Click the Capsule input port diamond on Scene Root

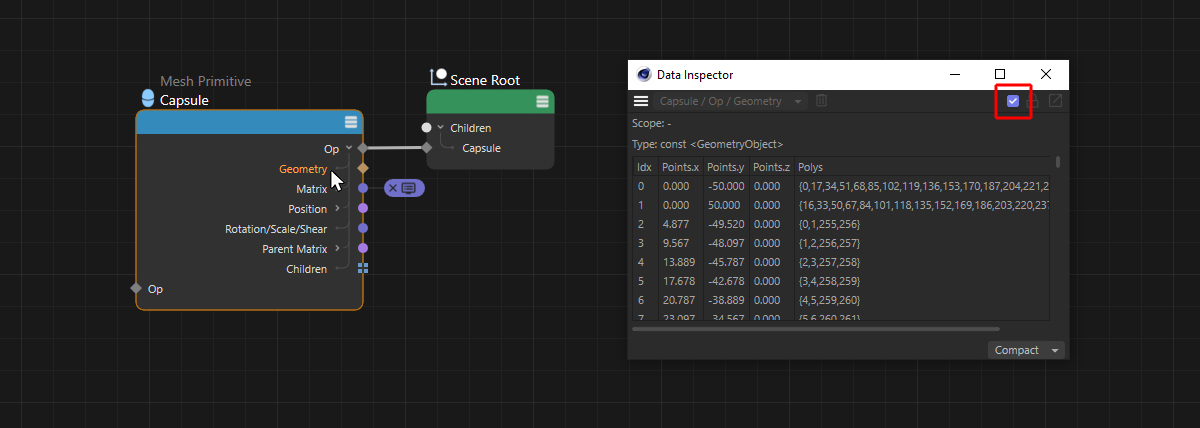[x=427, y=148]
